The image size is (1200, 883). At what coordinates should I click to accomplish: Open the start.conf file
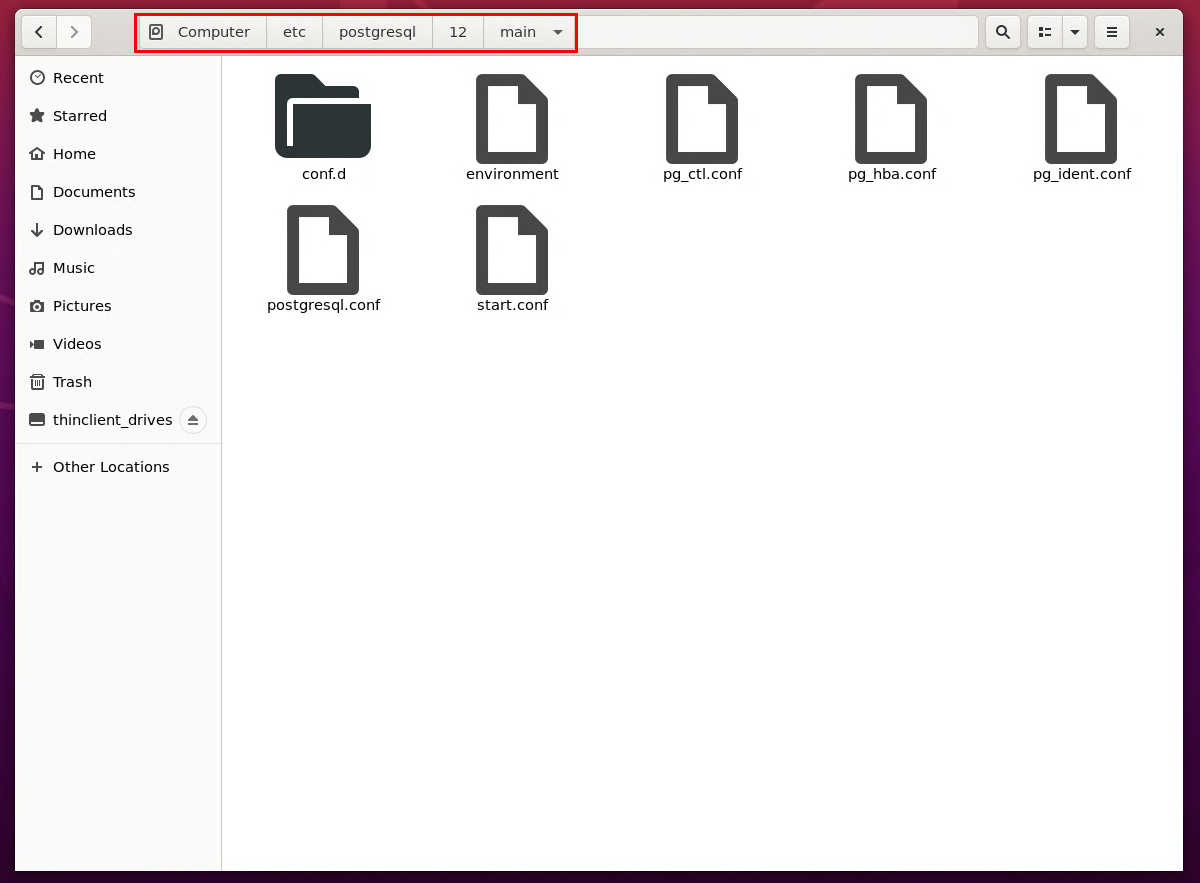click(x=512, y=248)
